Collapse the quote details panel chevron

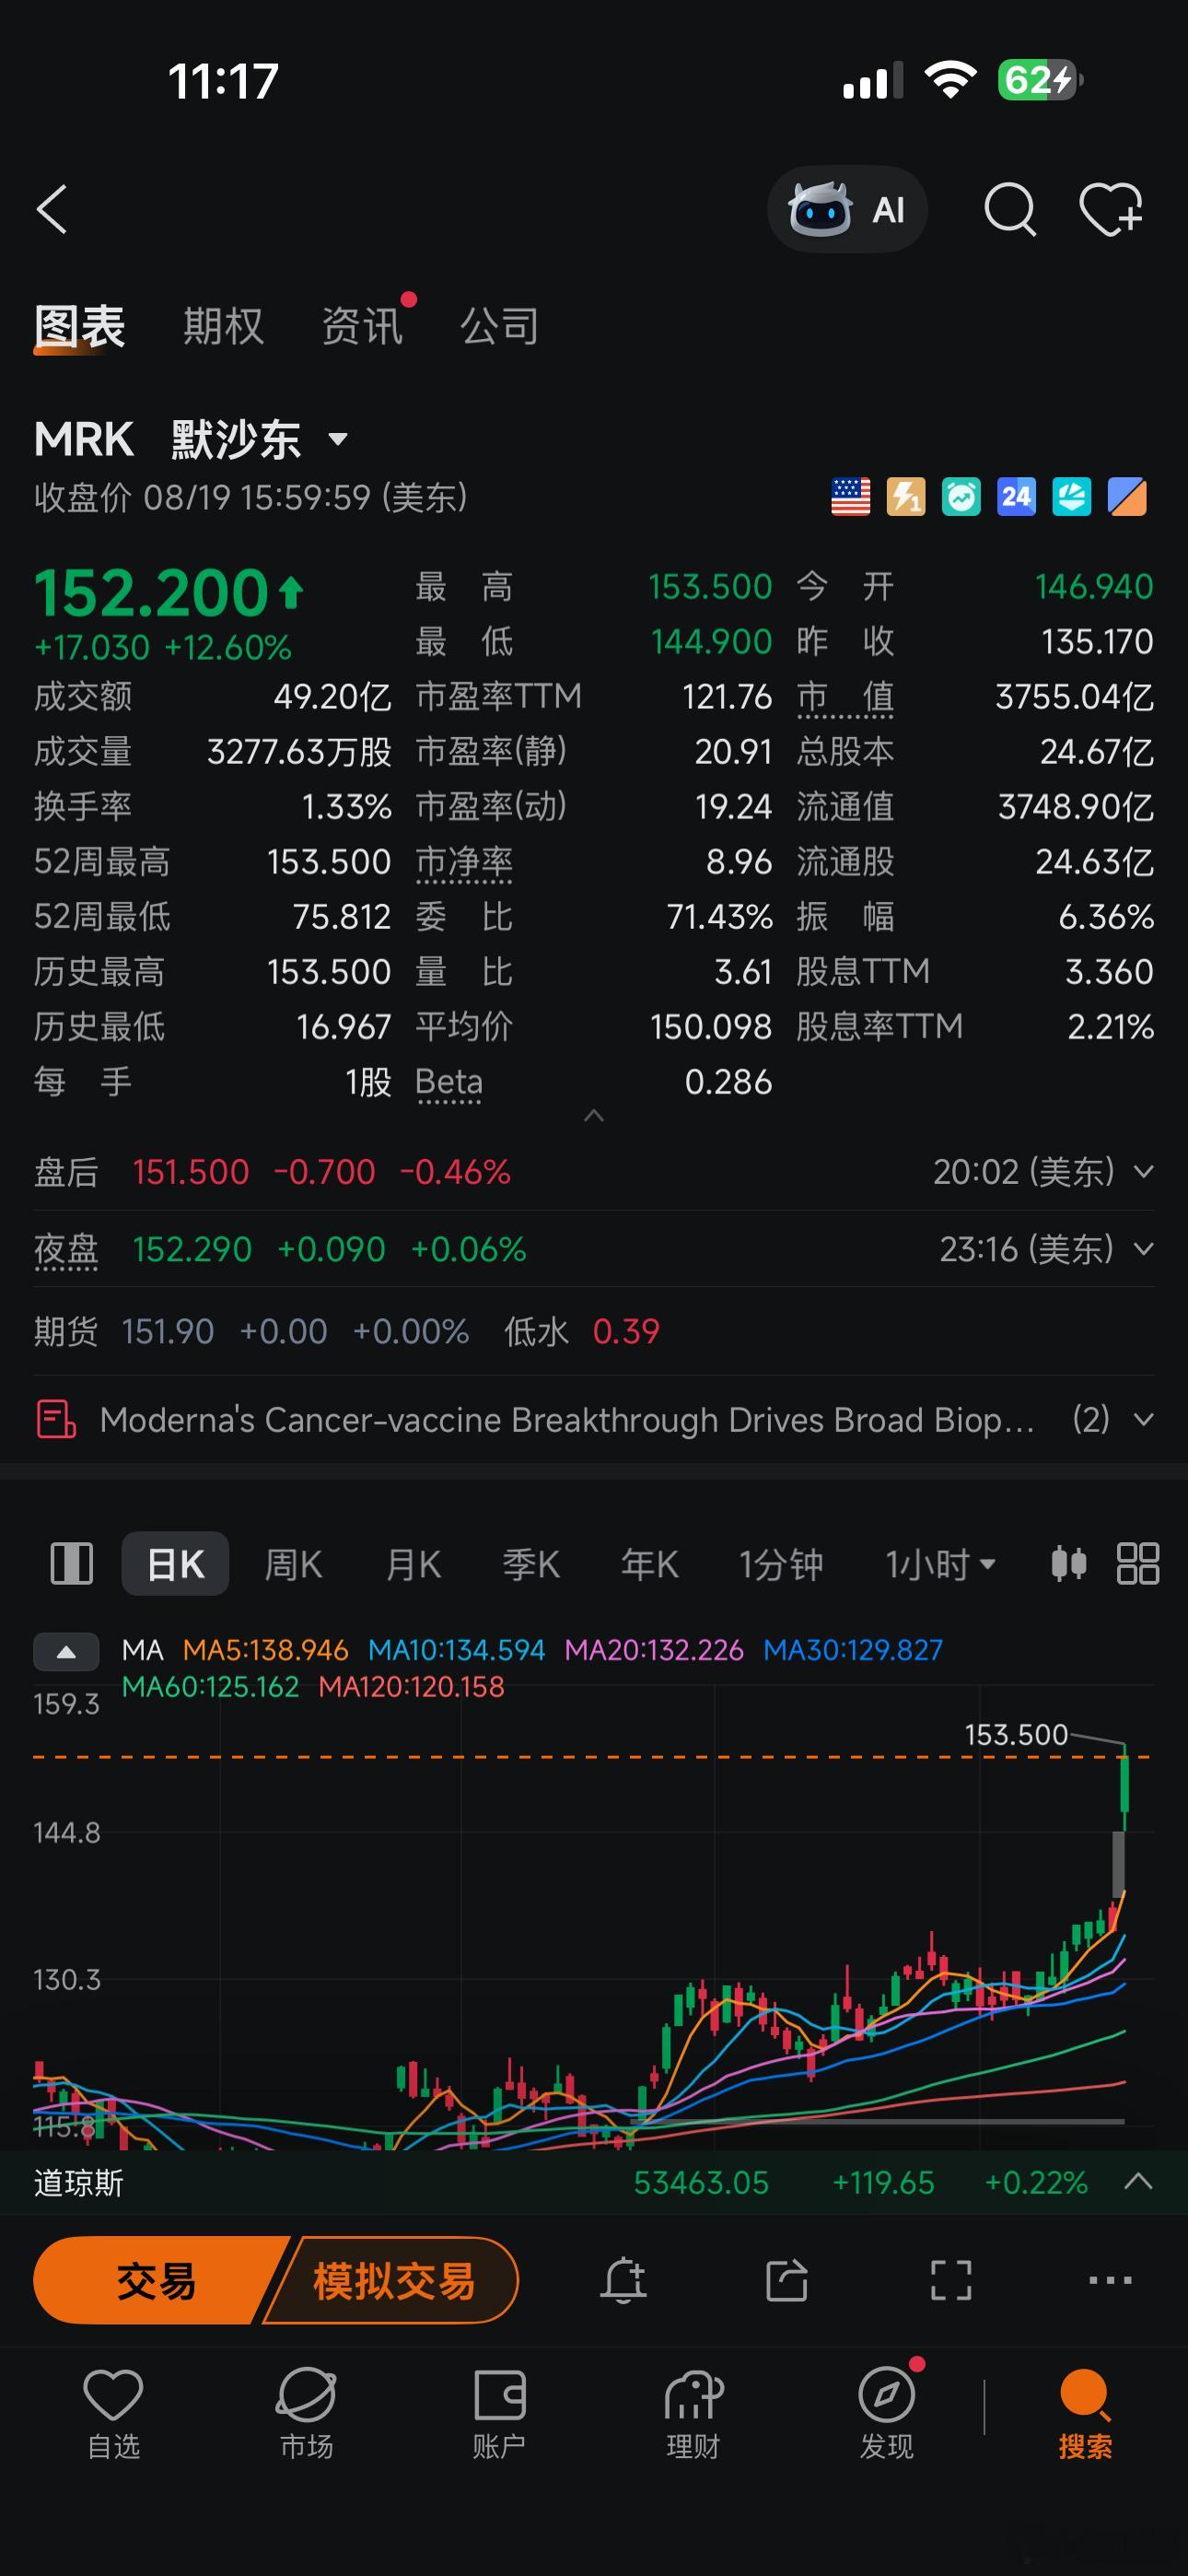[x=593, y=1115]
